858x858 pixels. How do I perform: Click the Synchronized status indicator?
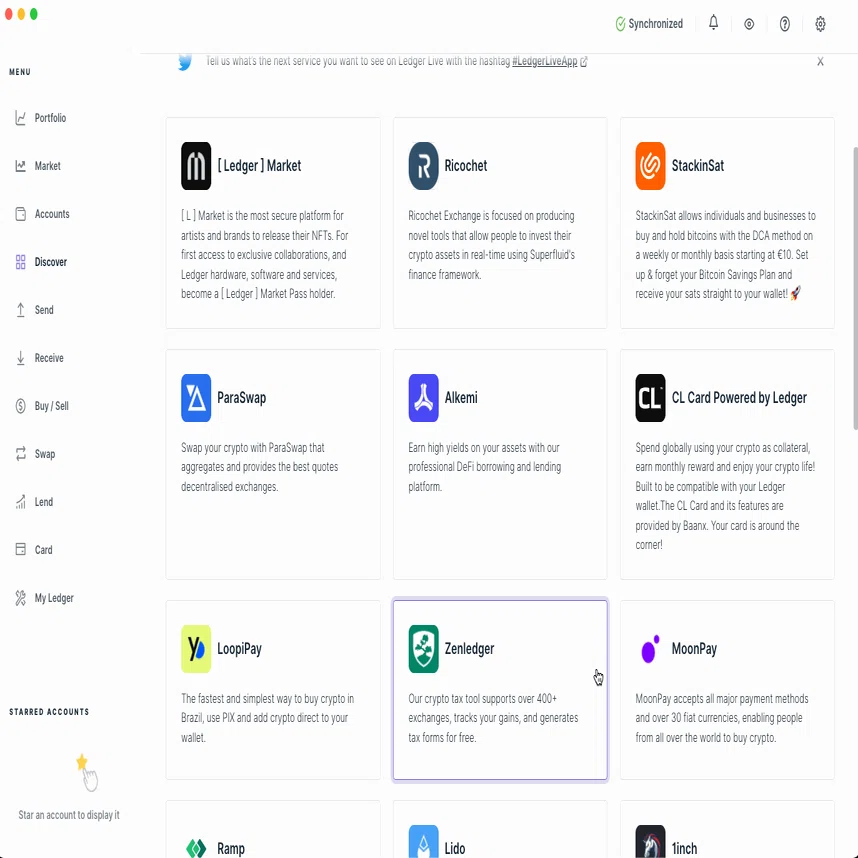[x=649, y=24]
